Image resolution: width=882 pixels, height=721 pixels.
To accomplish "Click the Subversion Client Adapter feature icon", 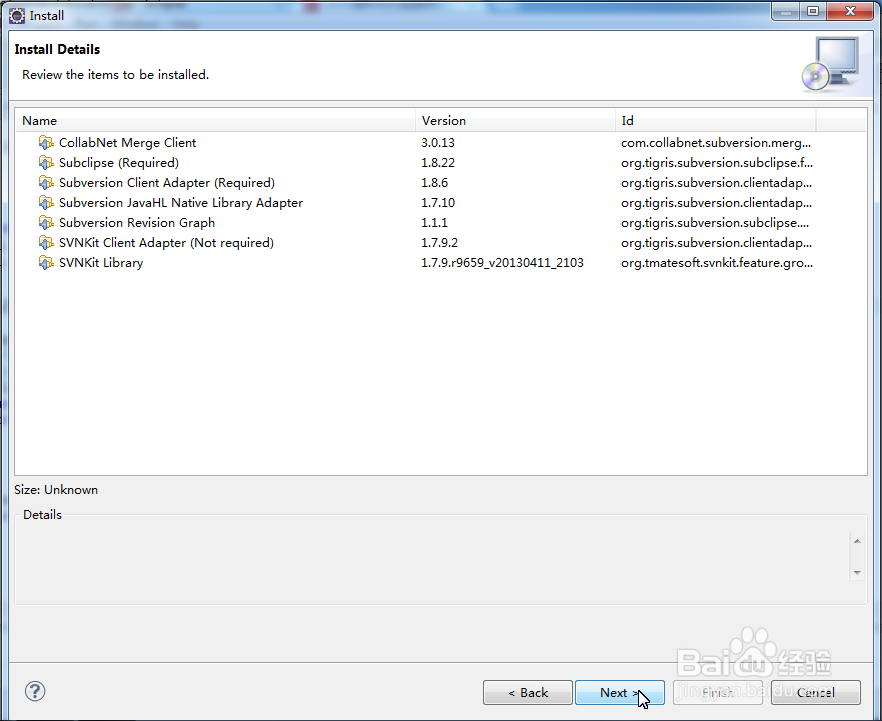I will [x=46, y=183].
